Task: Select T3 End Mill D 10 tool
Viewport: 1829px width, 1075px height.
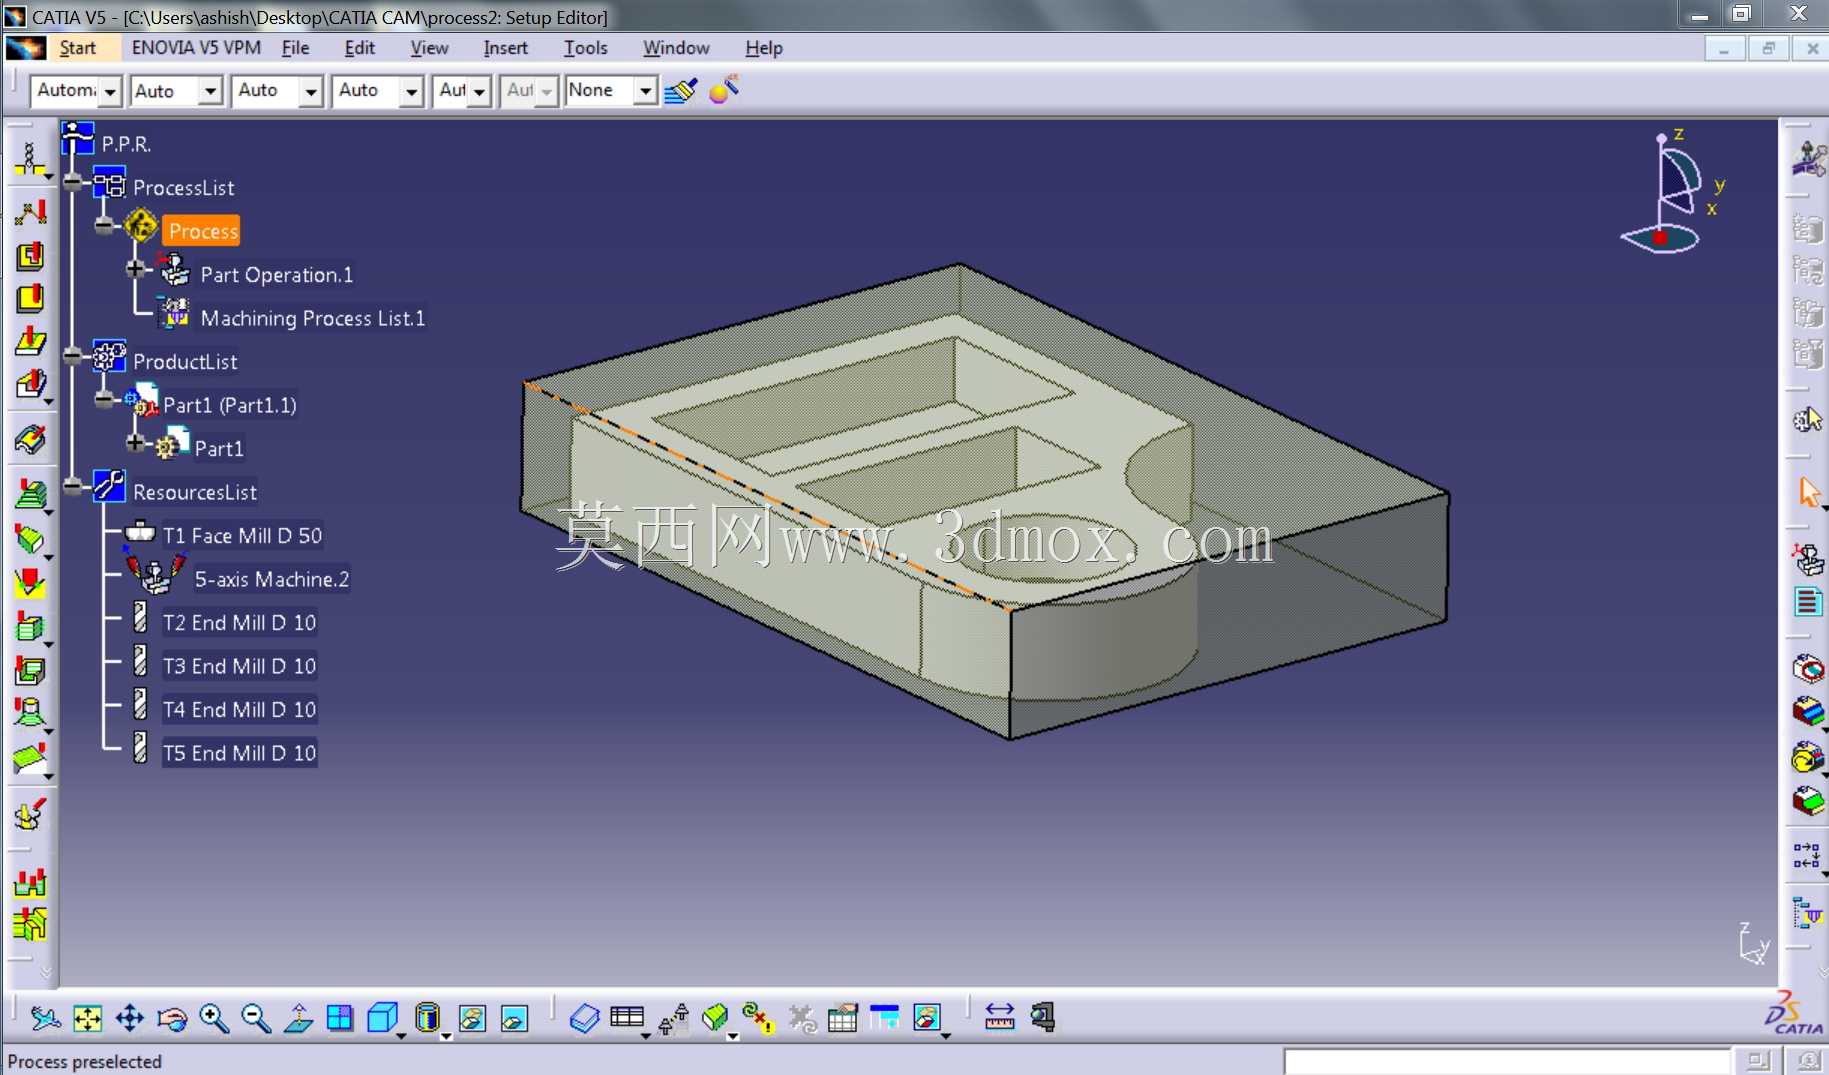Action: click(x=239, y=666)
